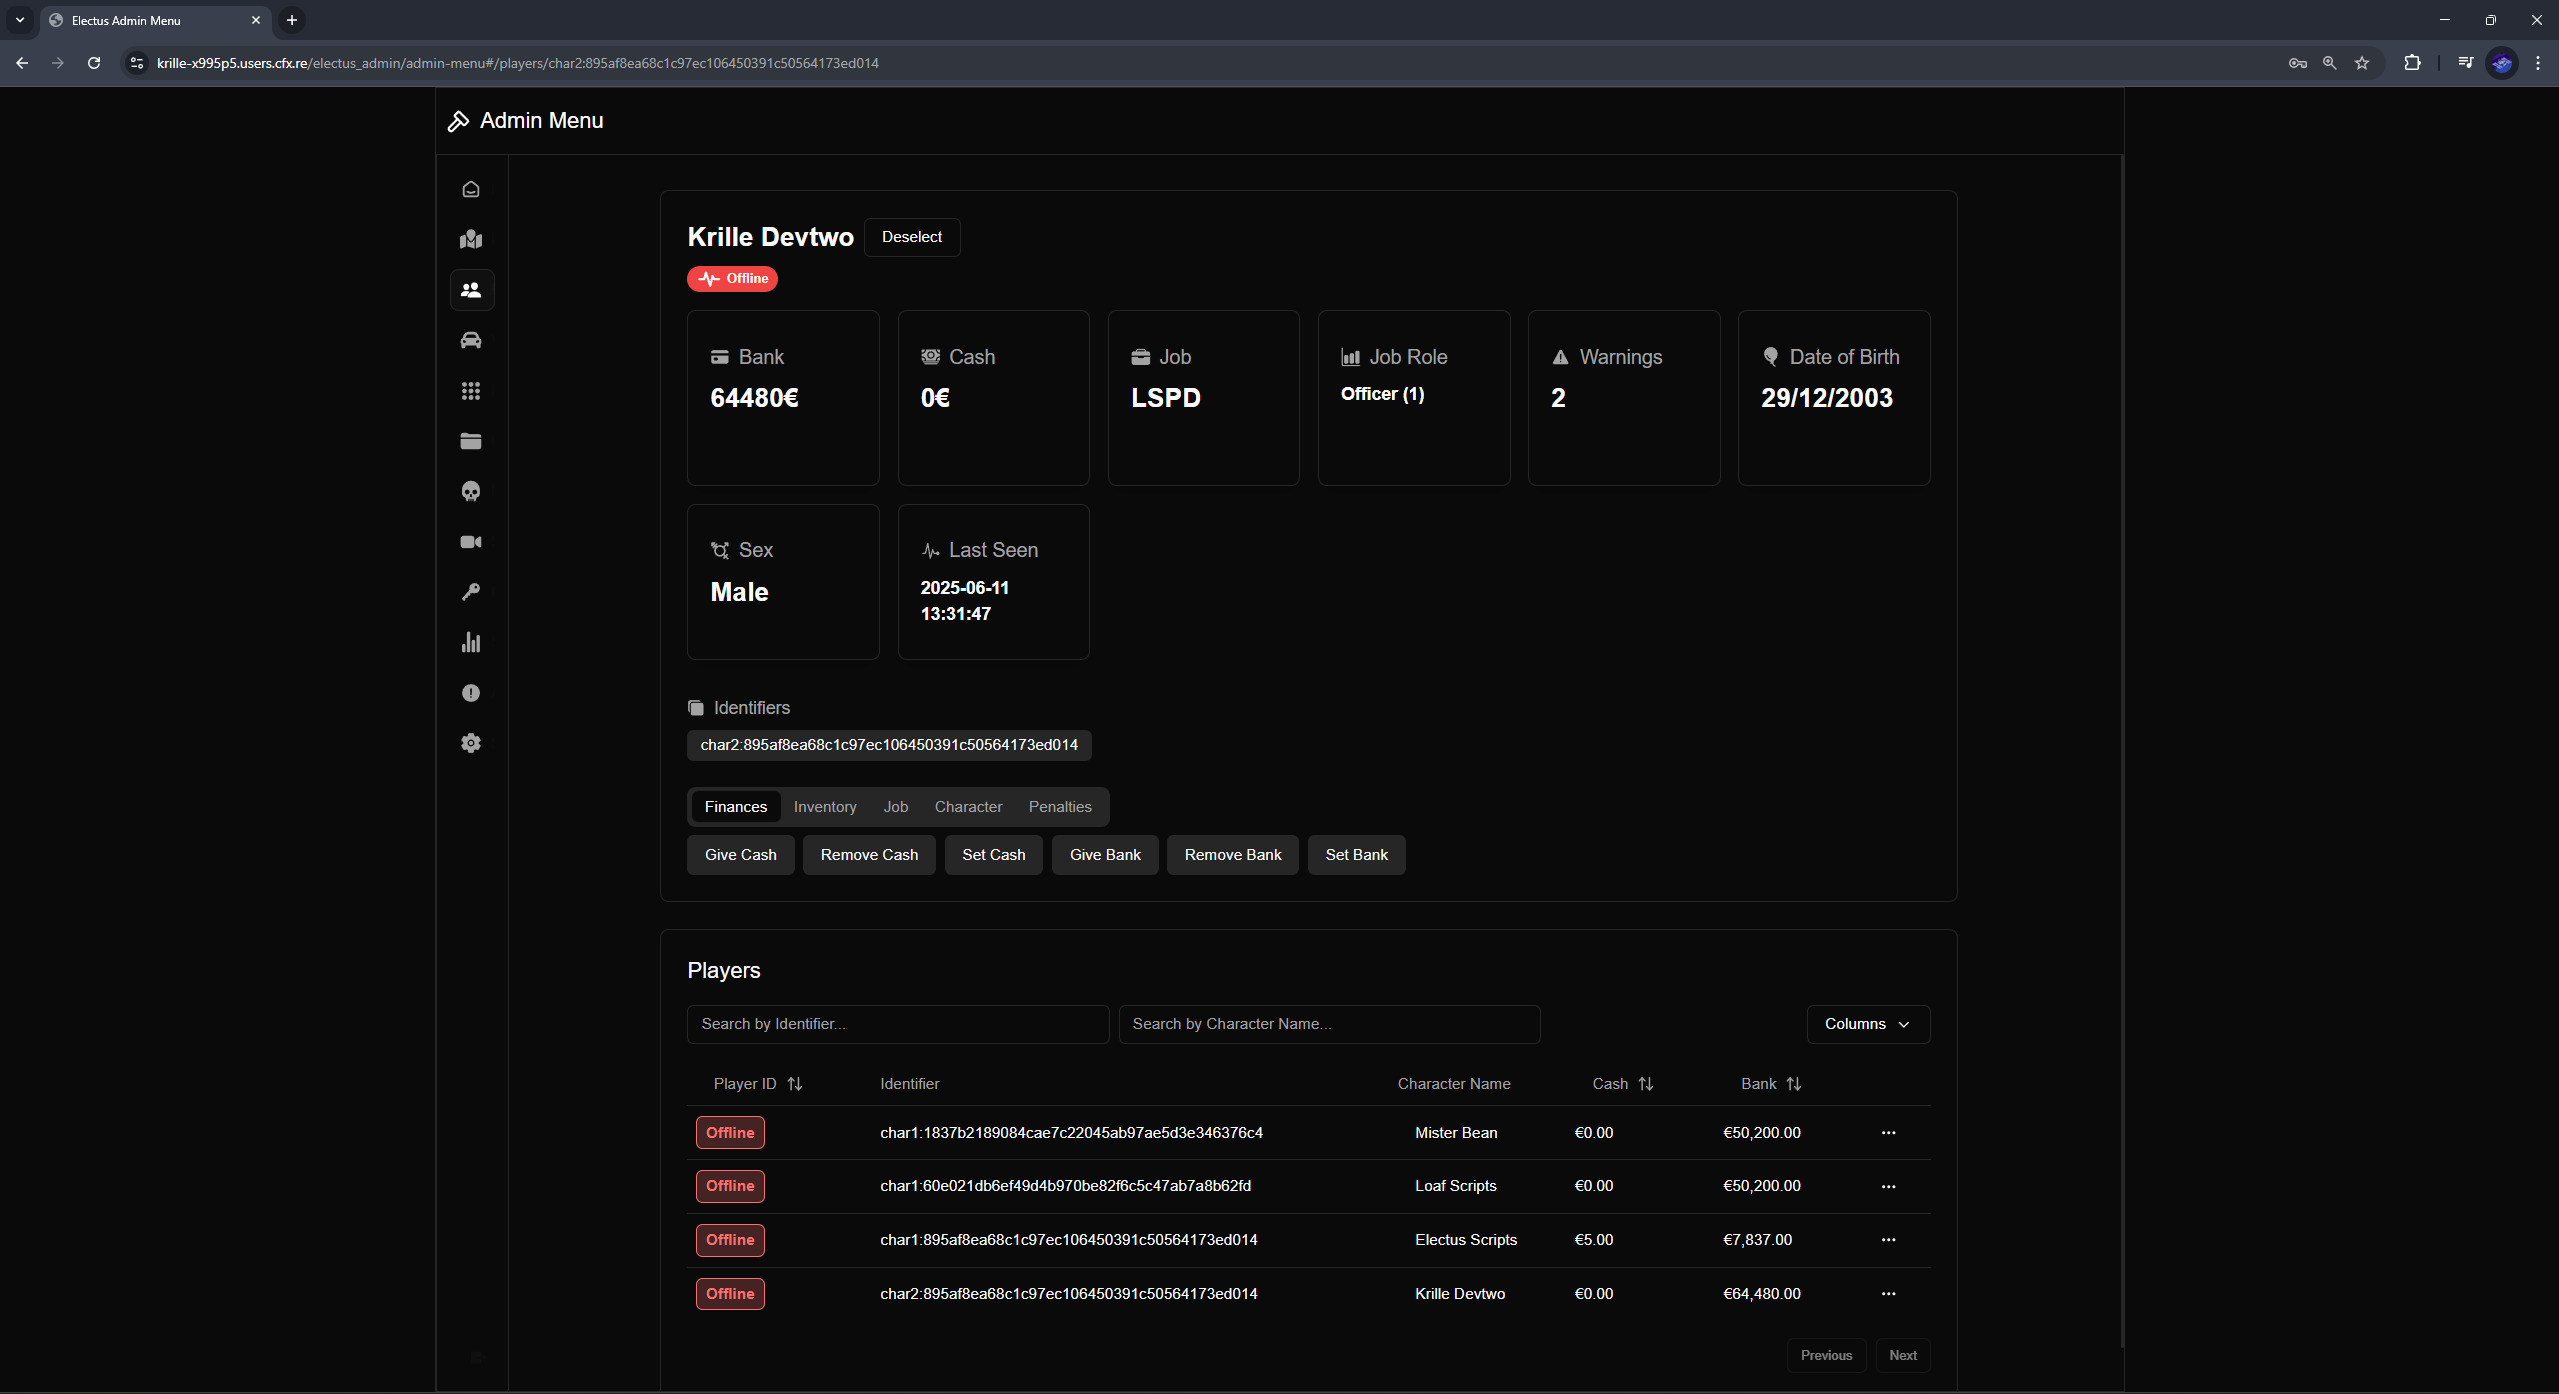Viewport: 2559px width, 1394px height.
Task: Open the settings gear icon
Action: pyautogui.click(x=470, y=743)
